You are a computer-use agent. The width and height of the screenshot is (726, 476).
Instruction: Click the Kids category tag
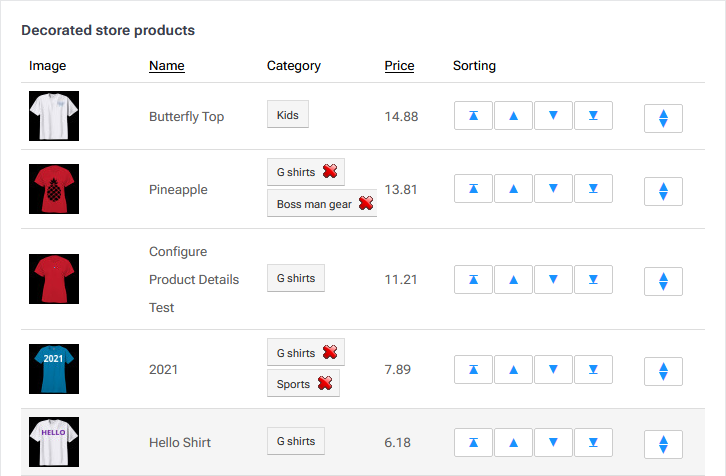(x=288, y=115)
